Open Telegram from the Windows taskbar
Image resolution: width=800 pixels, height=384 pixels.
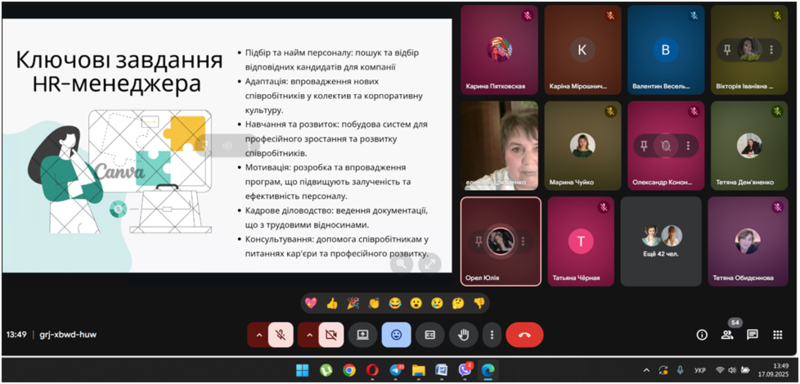pyautogui.click(x=395, y=370)
